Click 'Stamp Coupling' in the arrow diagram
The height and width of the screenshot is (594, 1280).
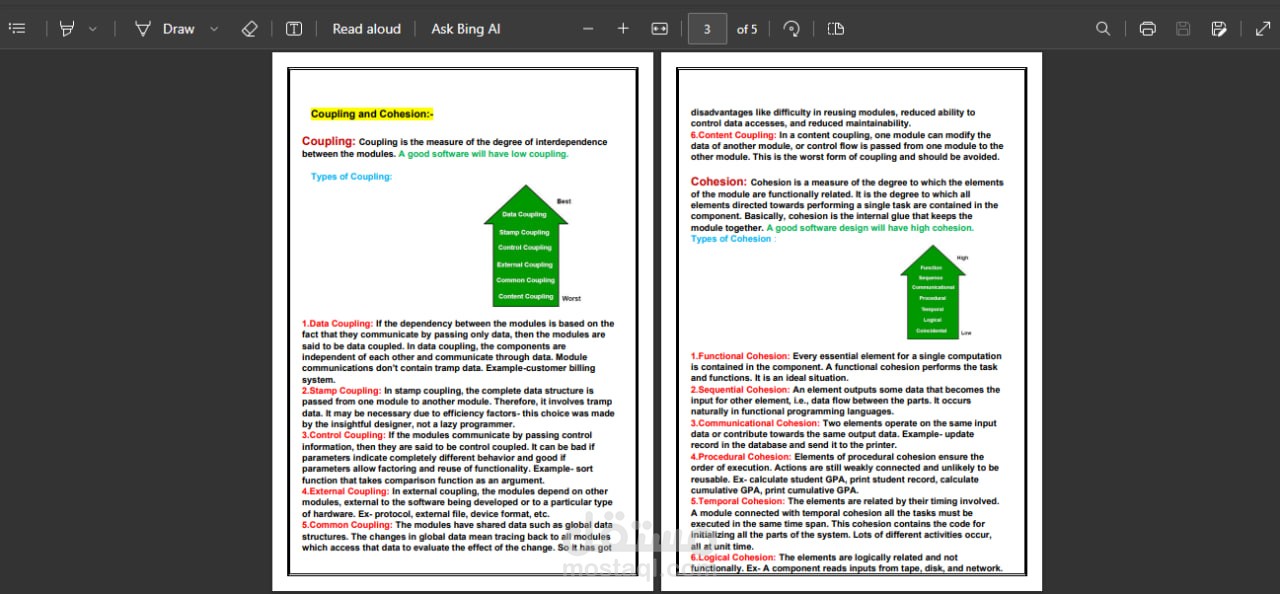click(524, 232)
